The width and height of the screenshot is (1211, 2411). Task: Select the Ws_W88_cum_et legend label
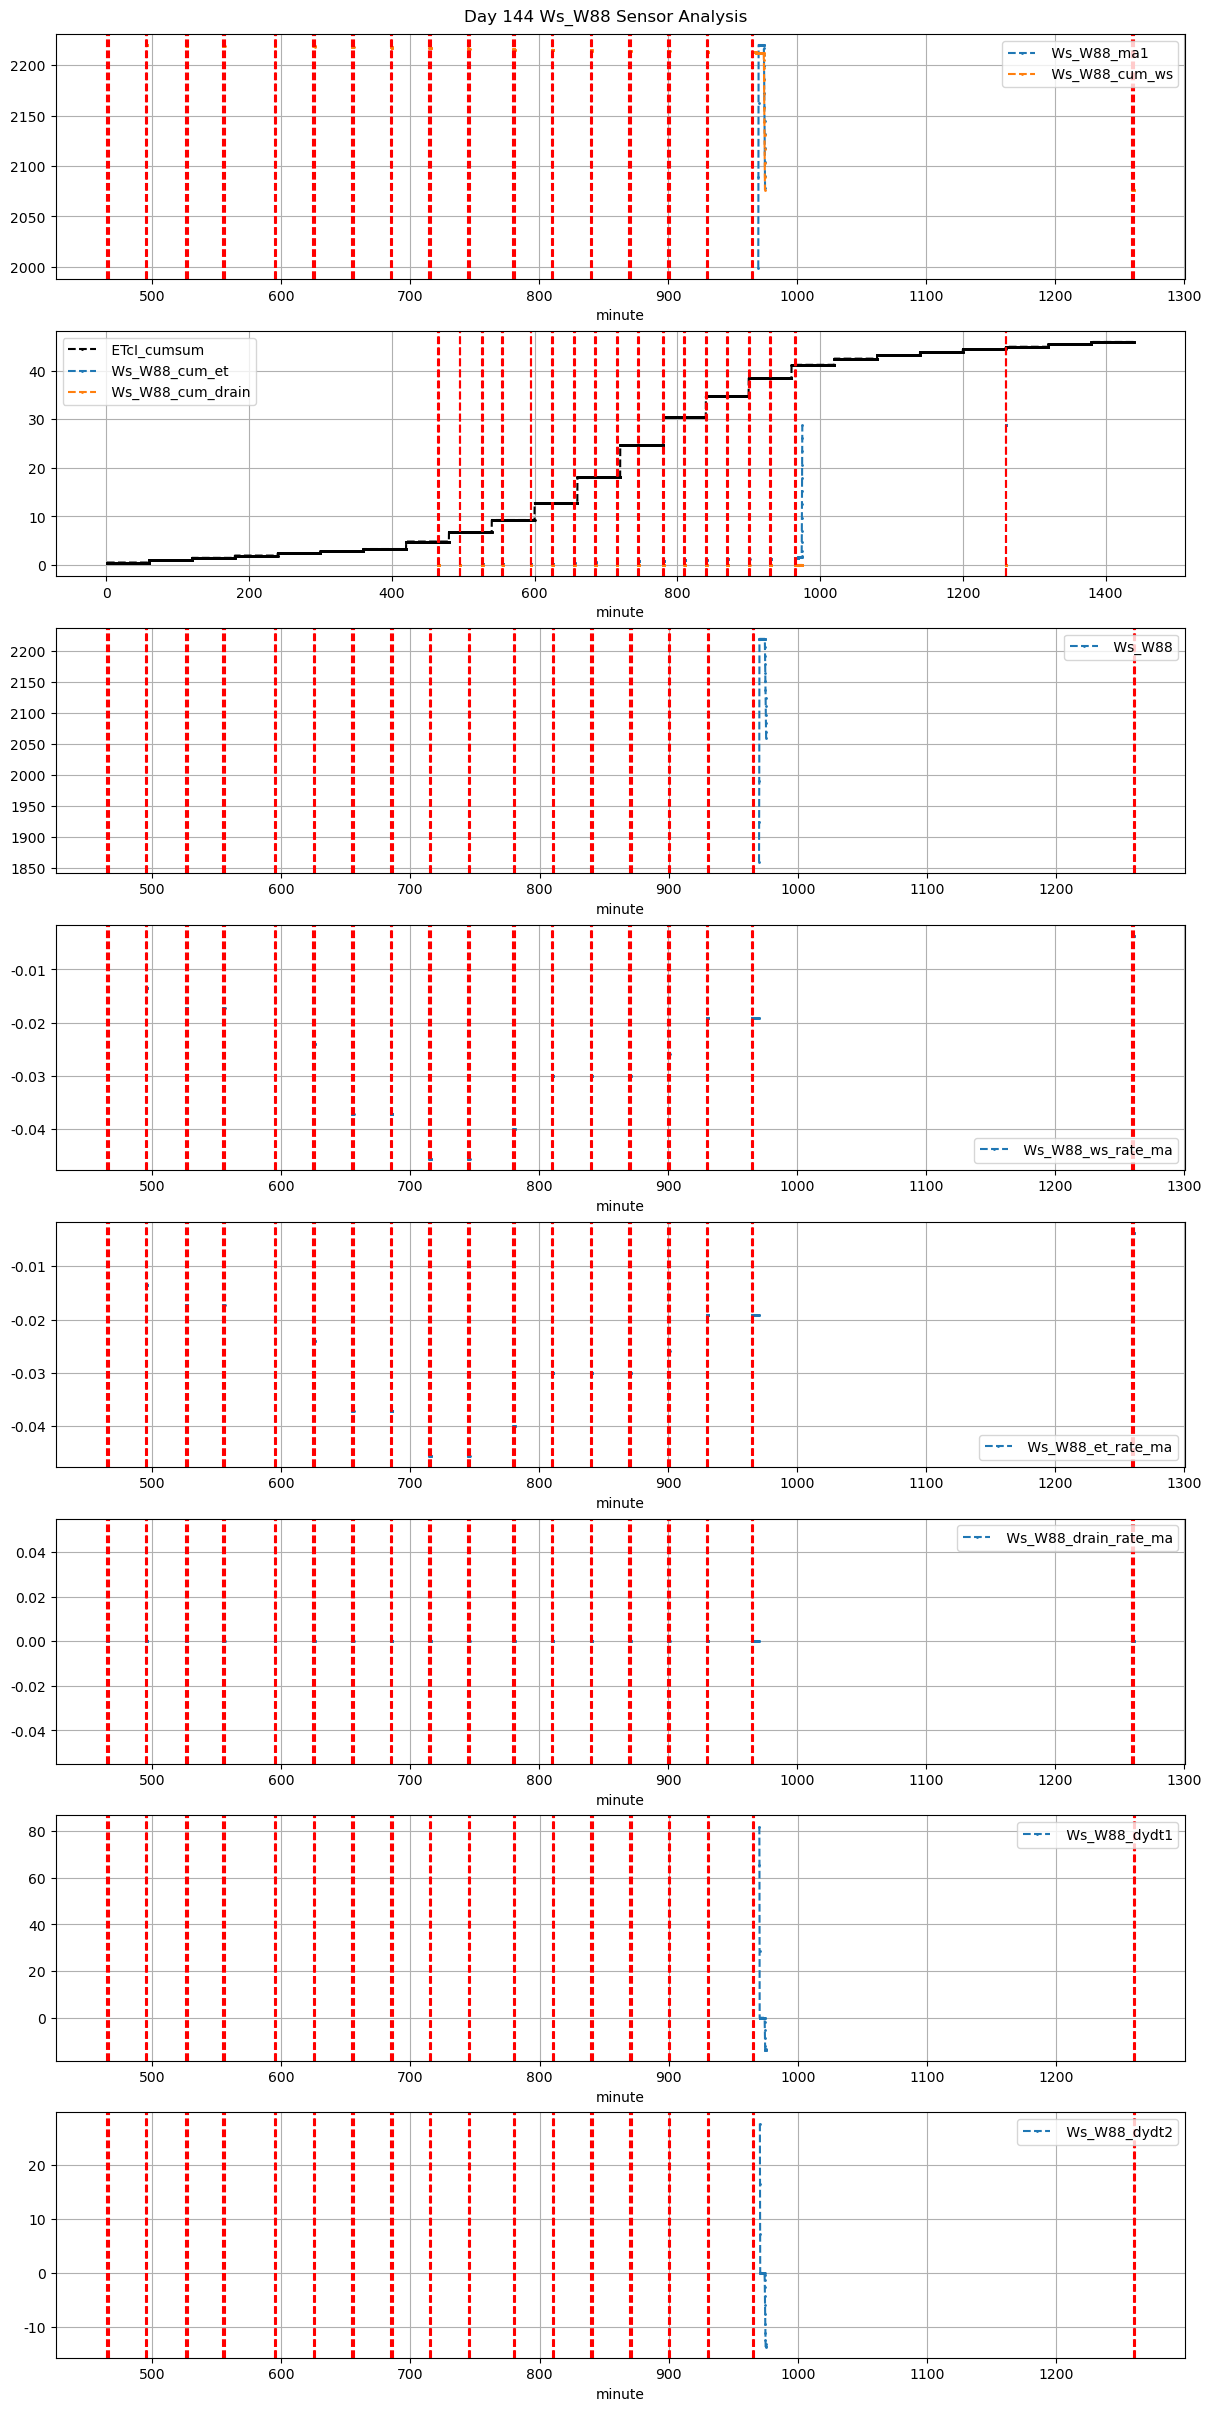point(169,371)
